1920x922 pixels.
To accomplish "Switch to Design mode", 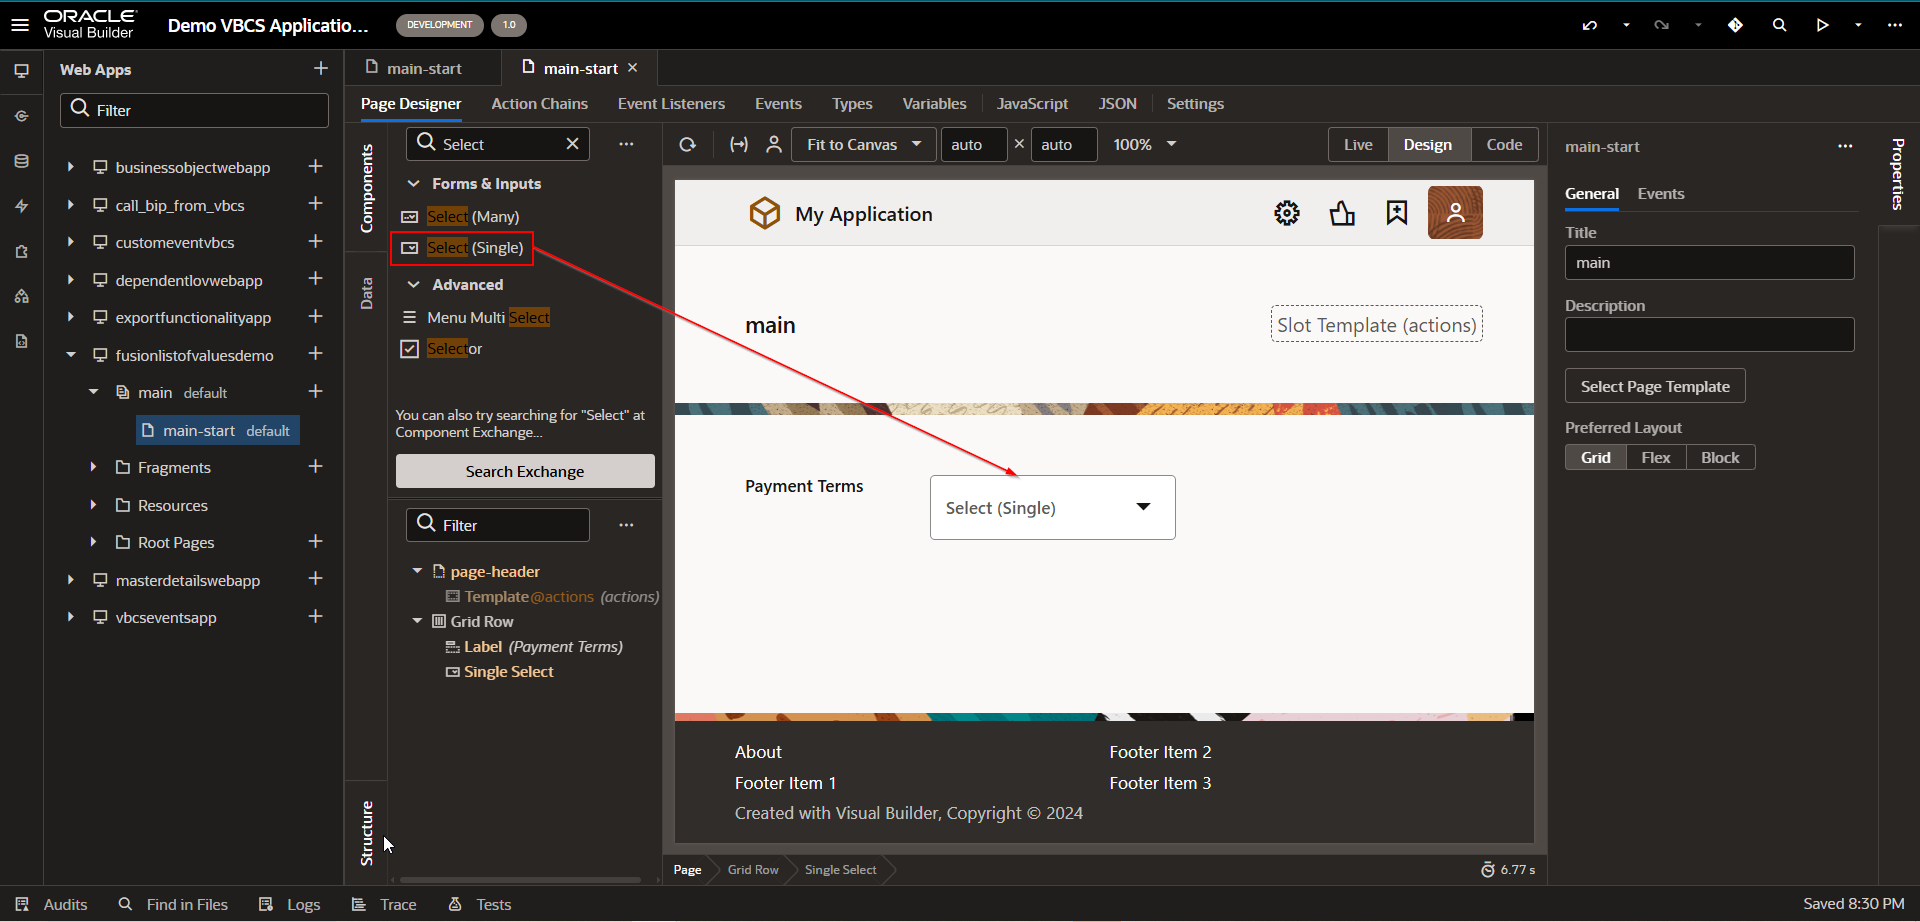I will click(x=1427, y=145).
